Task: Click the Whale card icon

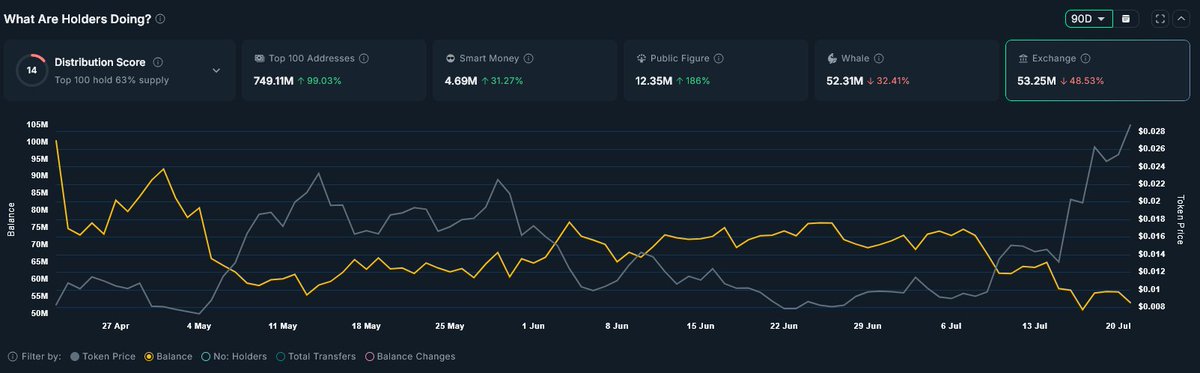Action: pos(833,58)
